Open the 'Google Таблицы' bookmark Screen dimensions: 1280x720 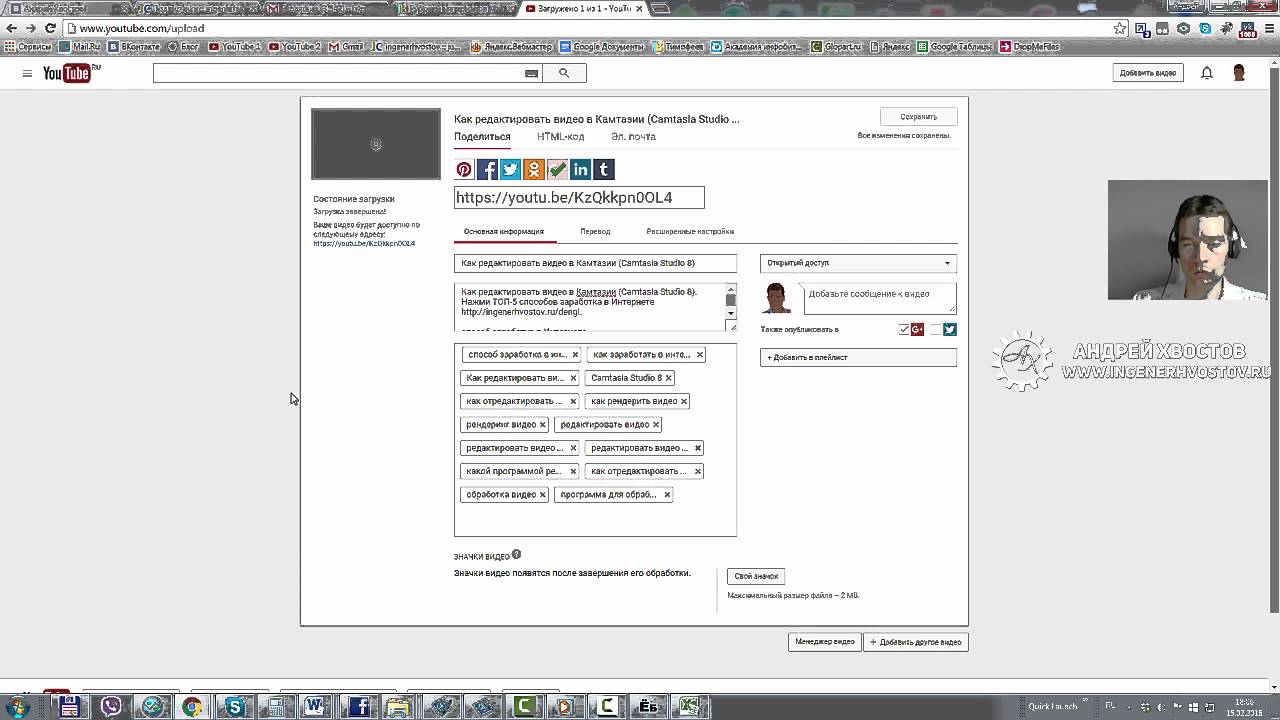955,46
